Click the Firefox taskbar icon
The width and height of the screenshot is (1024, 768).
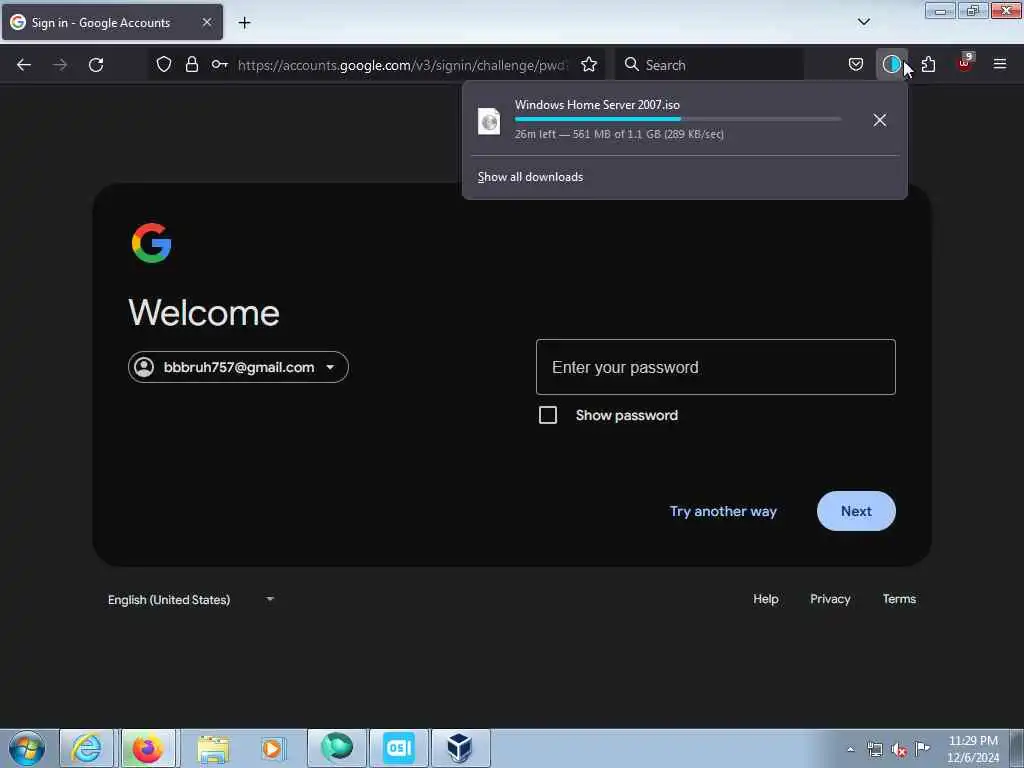148,748
